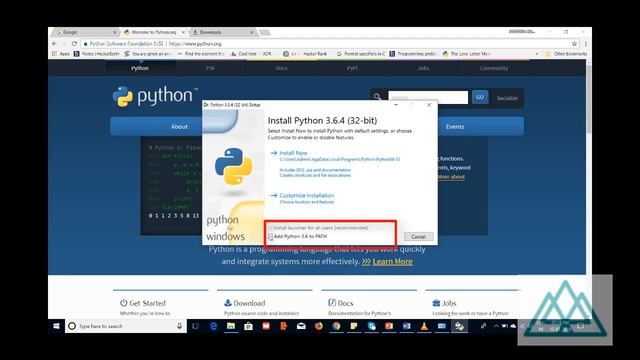Switch to Welcome to Python.org tab
Screen dimensions: 640x360
tap(154, 32)
